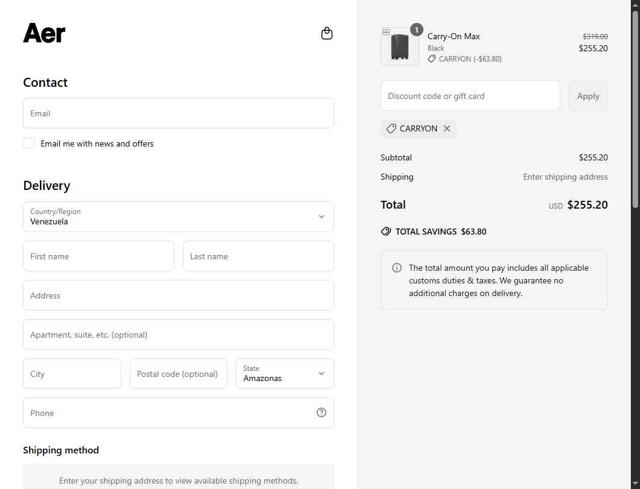Click the Carry-On Max product name

pos(453,36)
